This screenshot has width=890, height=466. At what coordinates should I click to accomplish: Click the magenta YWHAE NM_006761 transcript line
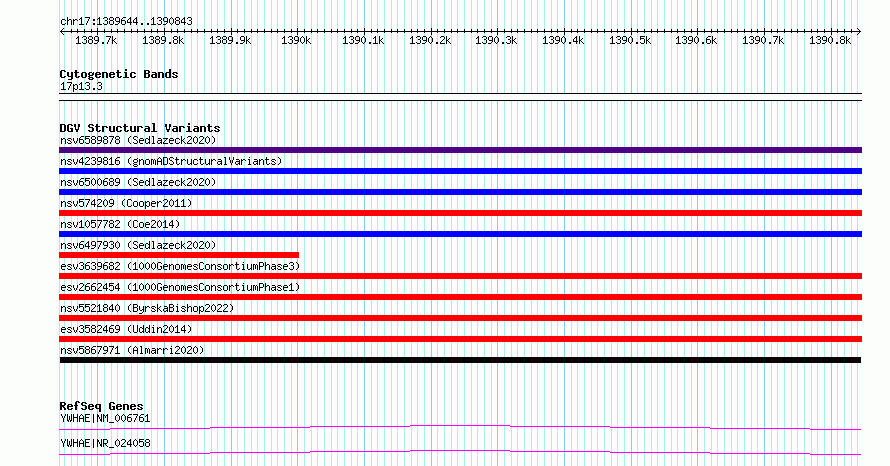pyautogui.click(x=460, y=427)
